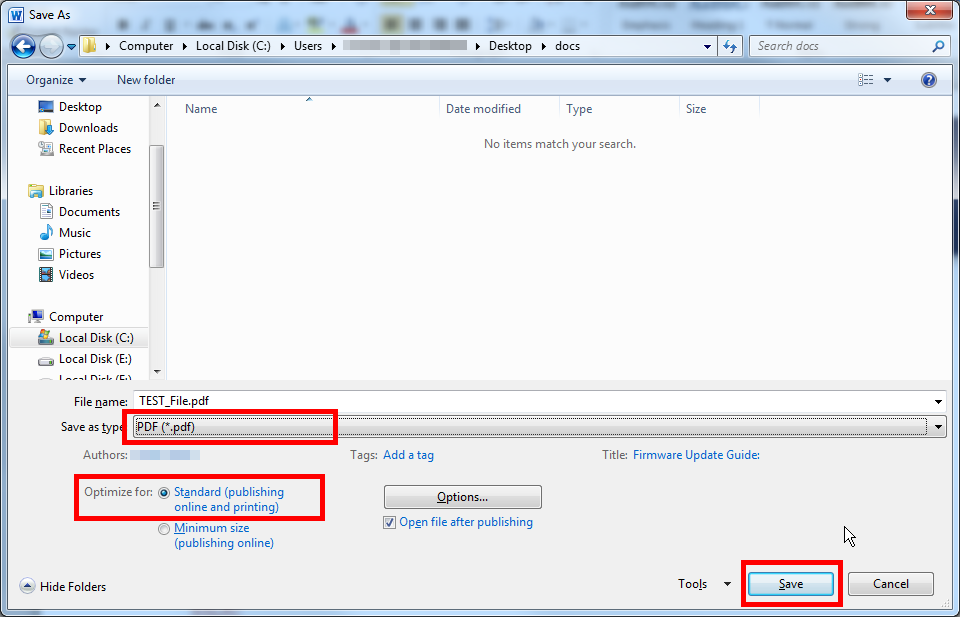Screen dimensions: 960x617
Task: Open the file name history dropdown
Action: (938, 401)
